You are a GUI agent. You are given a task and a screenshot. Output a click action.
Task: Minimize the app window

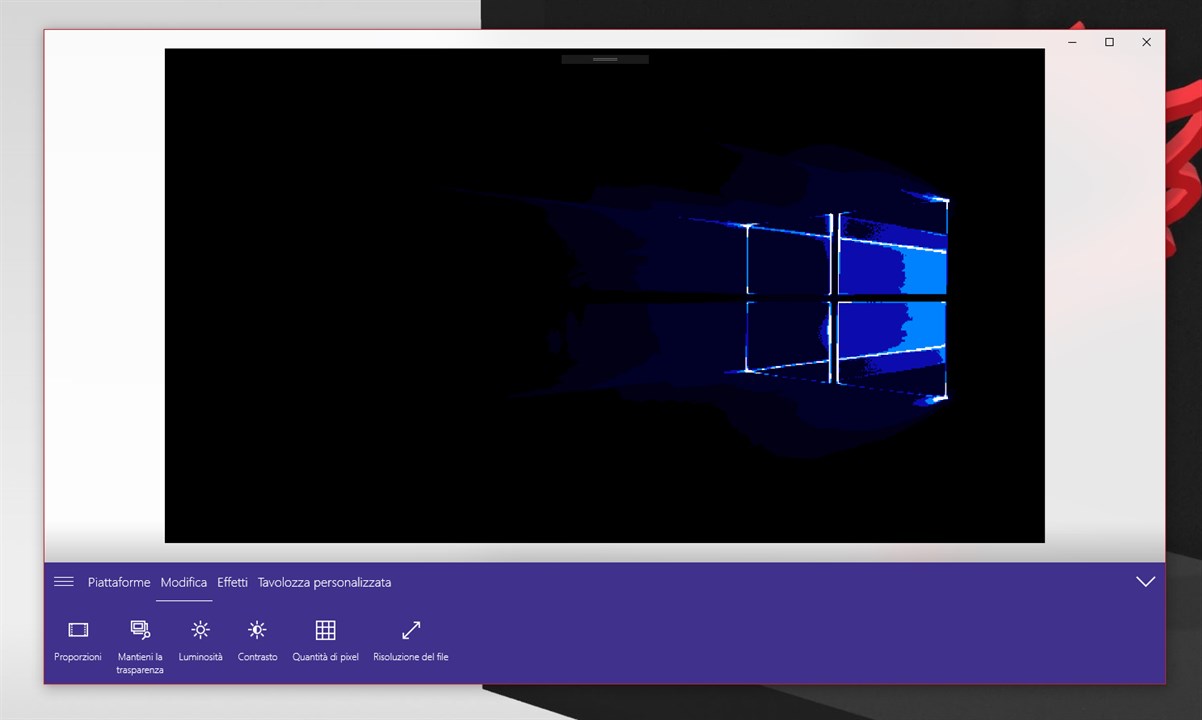click(1072, 42)
